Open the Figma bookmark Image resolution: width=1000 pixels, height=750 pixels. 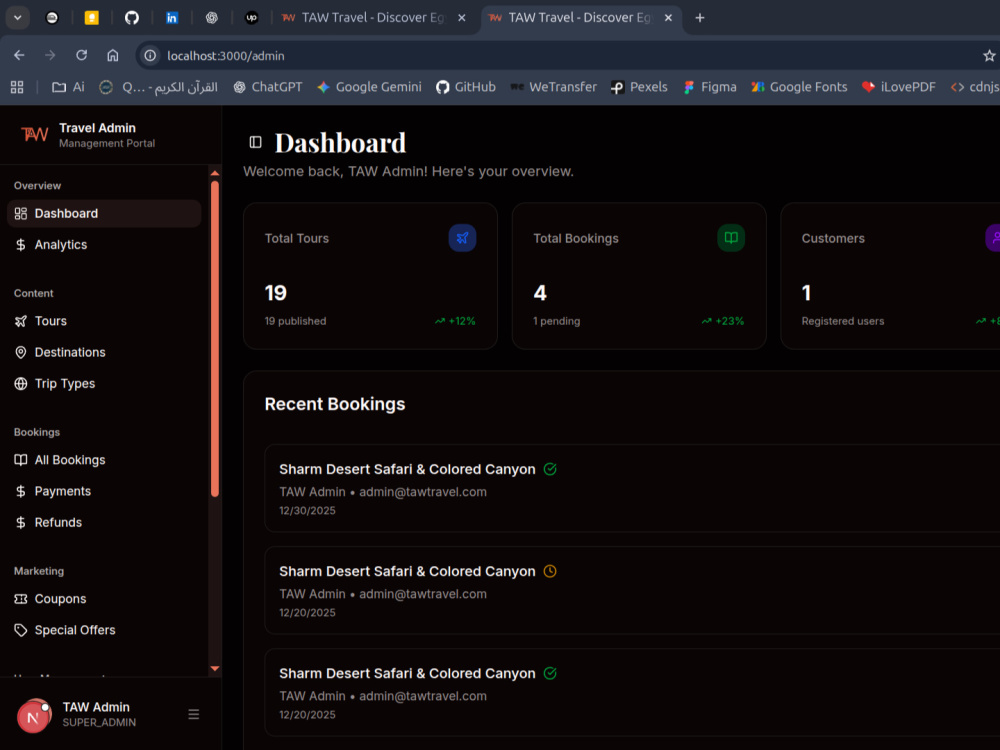[710, 87]
